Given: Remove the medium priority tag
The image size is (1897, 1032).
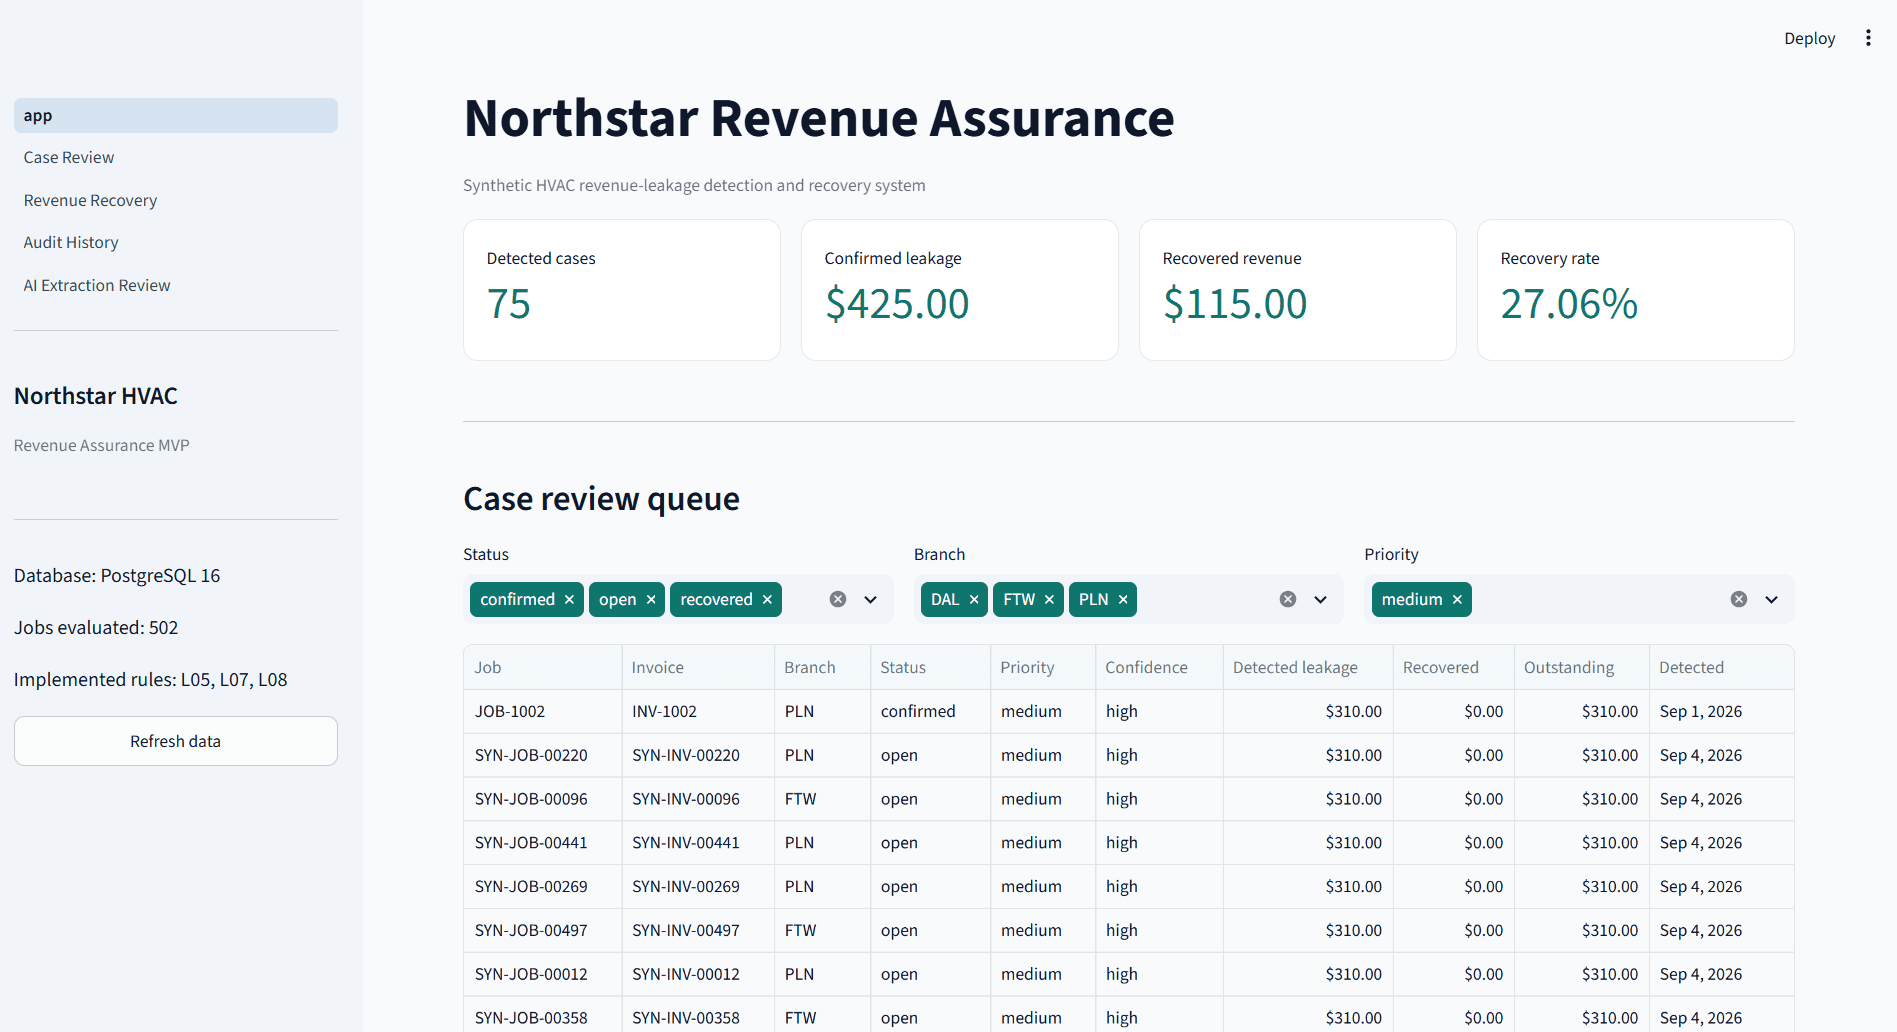Looking at the screenshot, I should click(x=1457, y=599).
